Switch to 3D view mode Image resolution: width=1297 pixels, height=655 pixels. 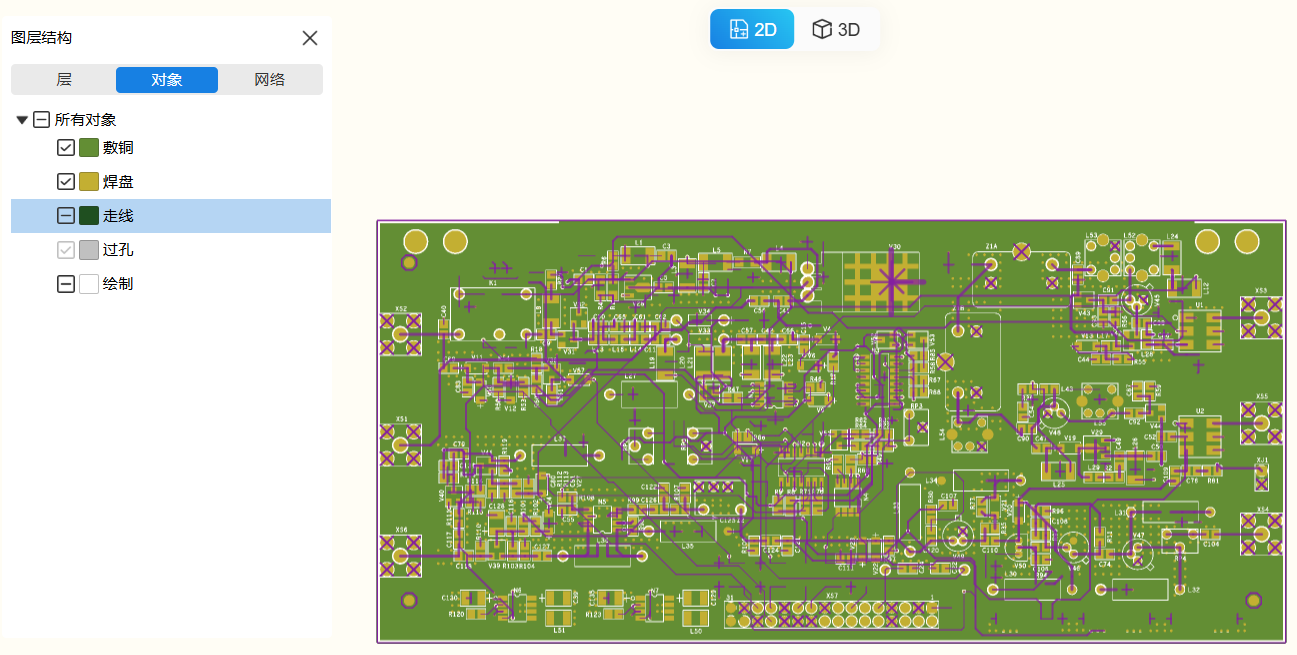836,29
